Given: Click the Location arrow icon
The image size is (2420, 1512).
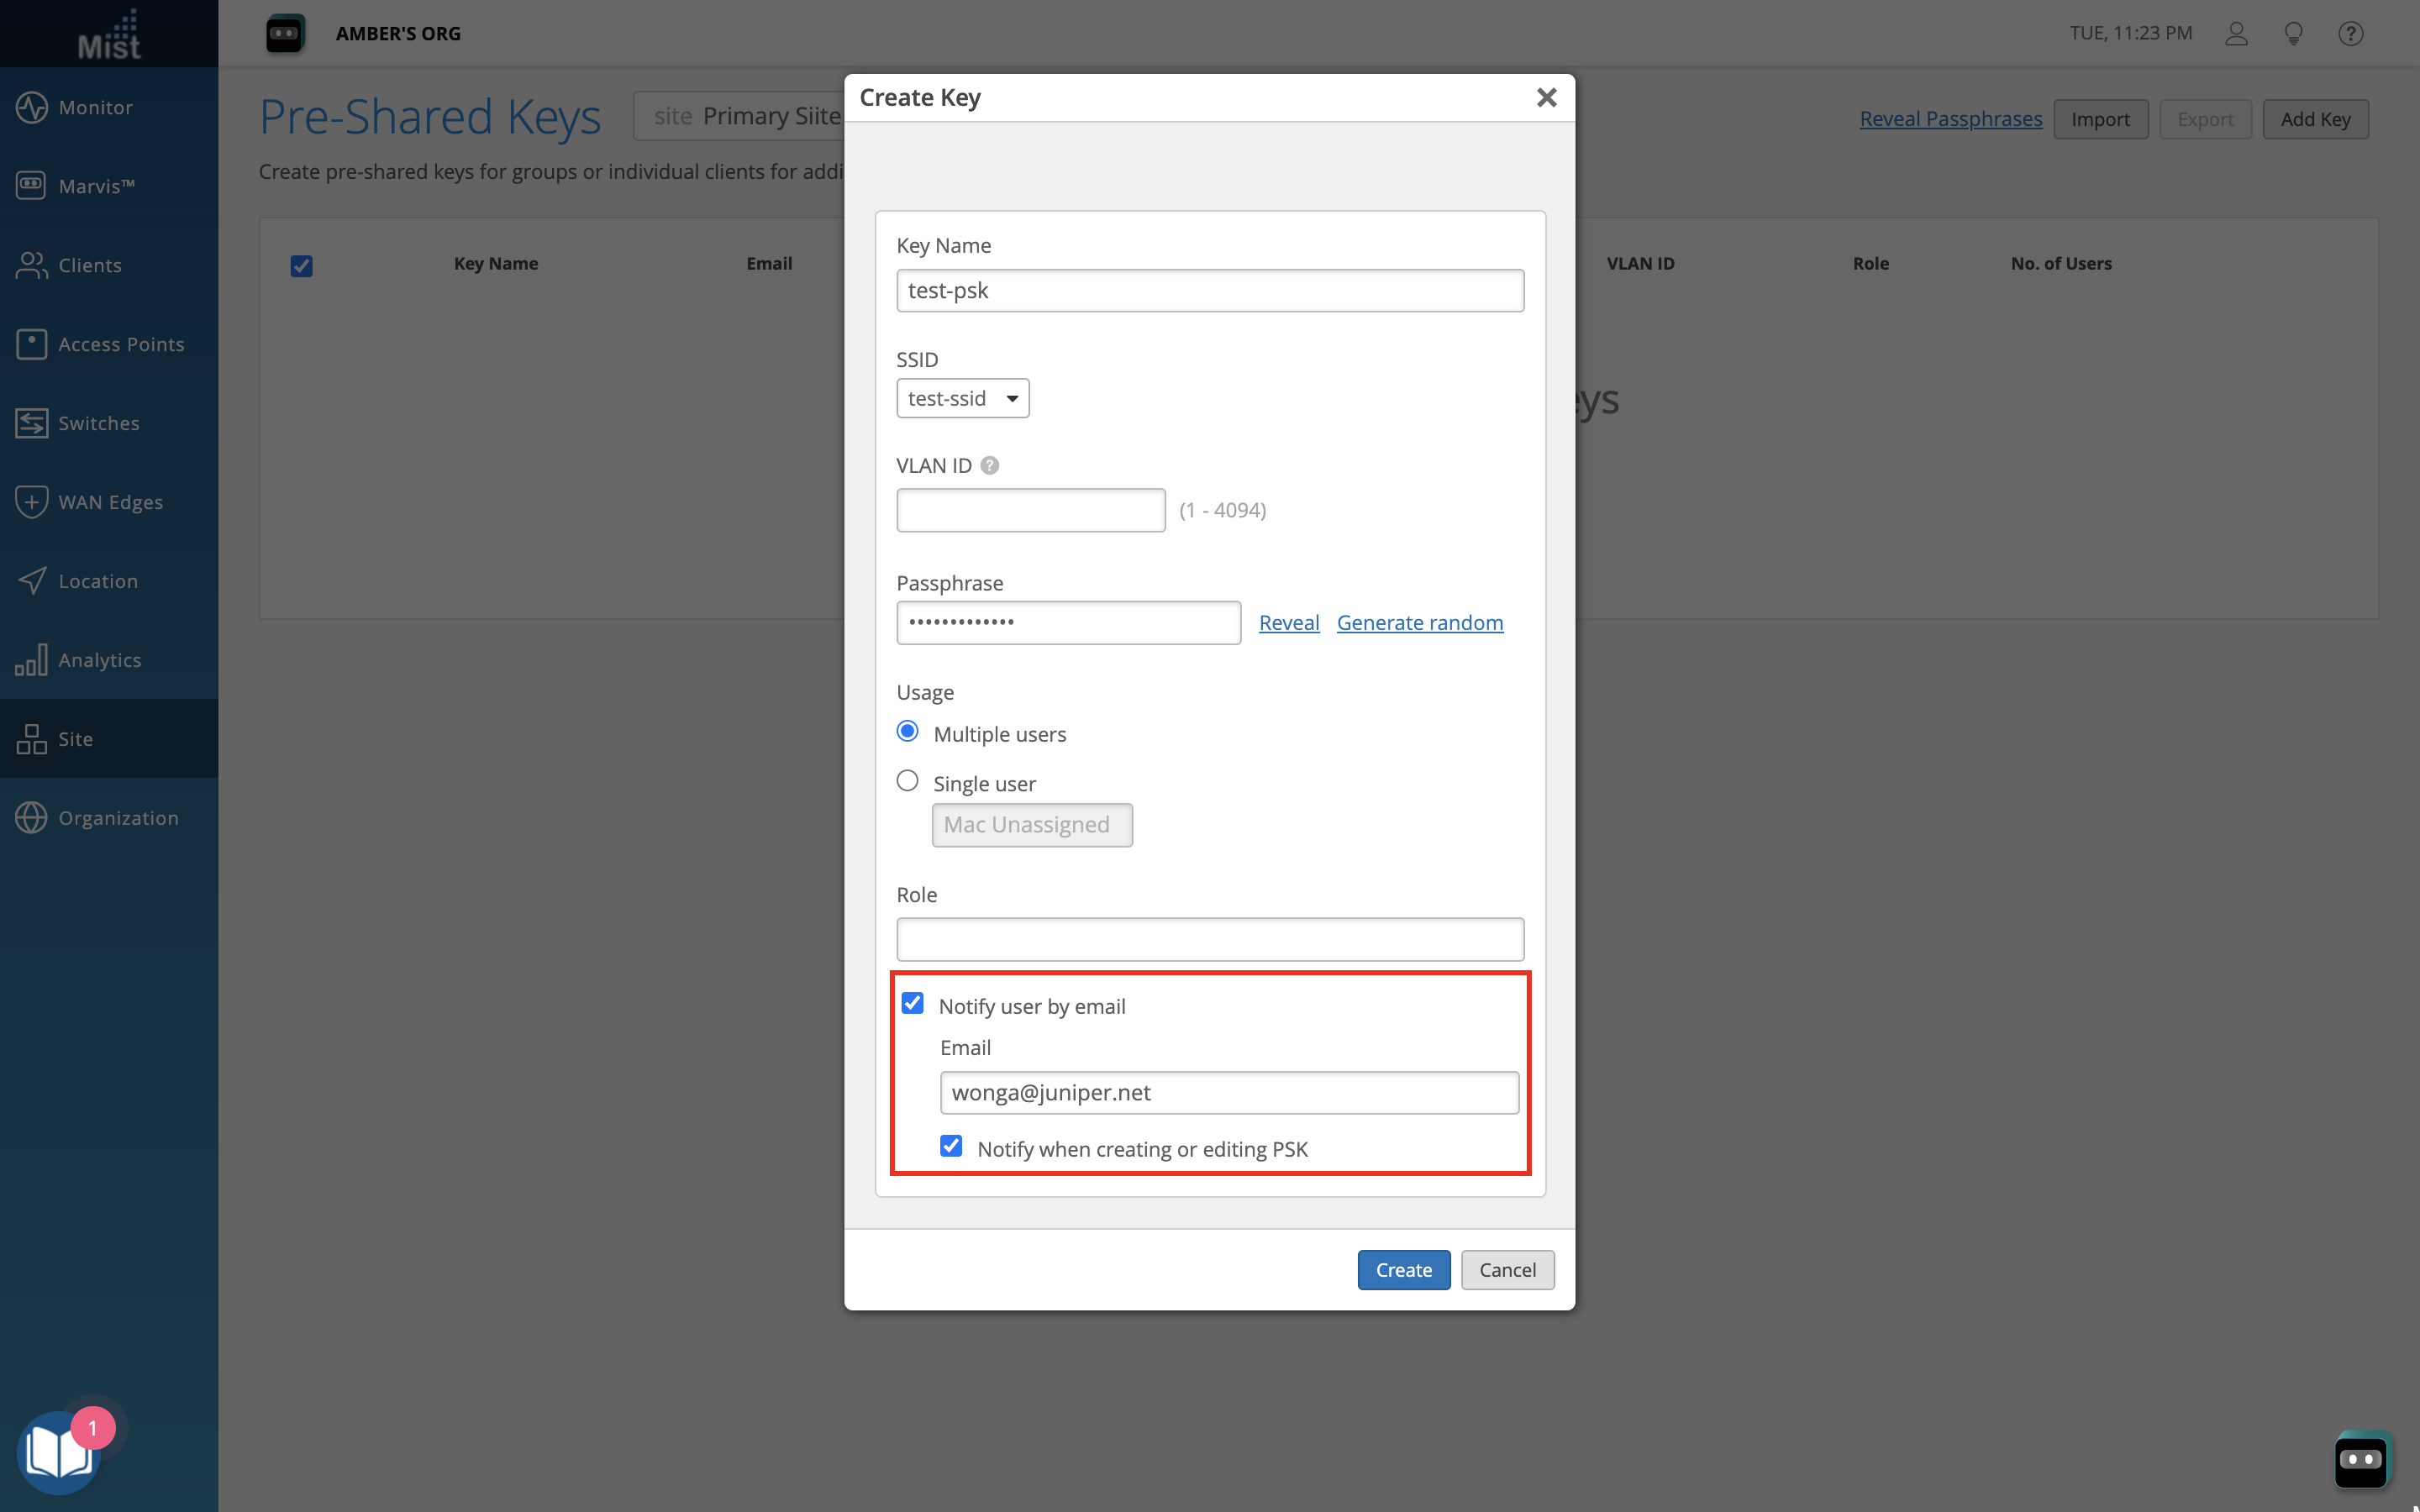Looking at the screenshot, I should [x=31, y=581].
